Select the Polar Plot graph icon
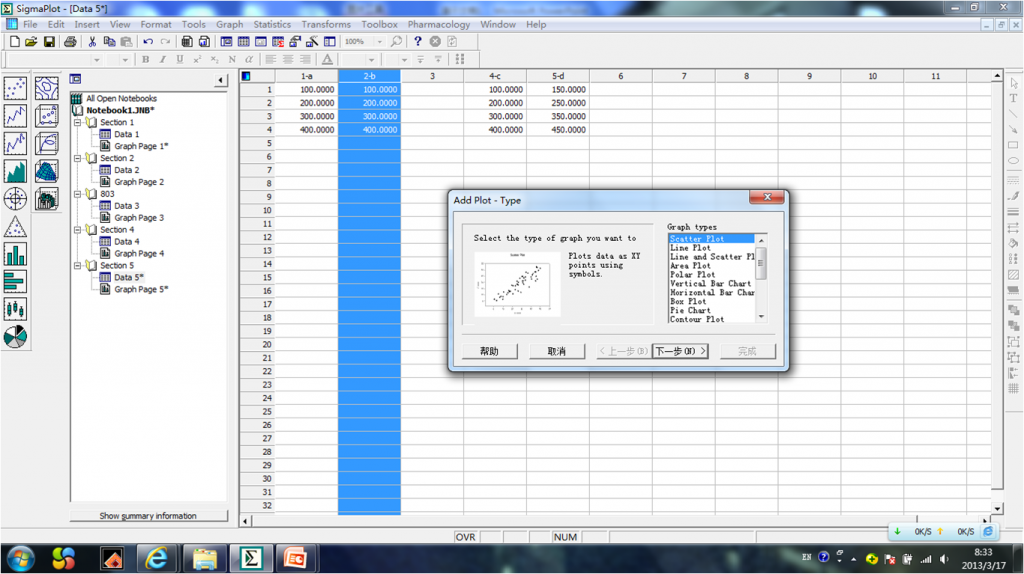This screenshot has width=1024, height=574. [15, 199]
